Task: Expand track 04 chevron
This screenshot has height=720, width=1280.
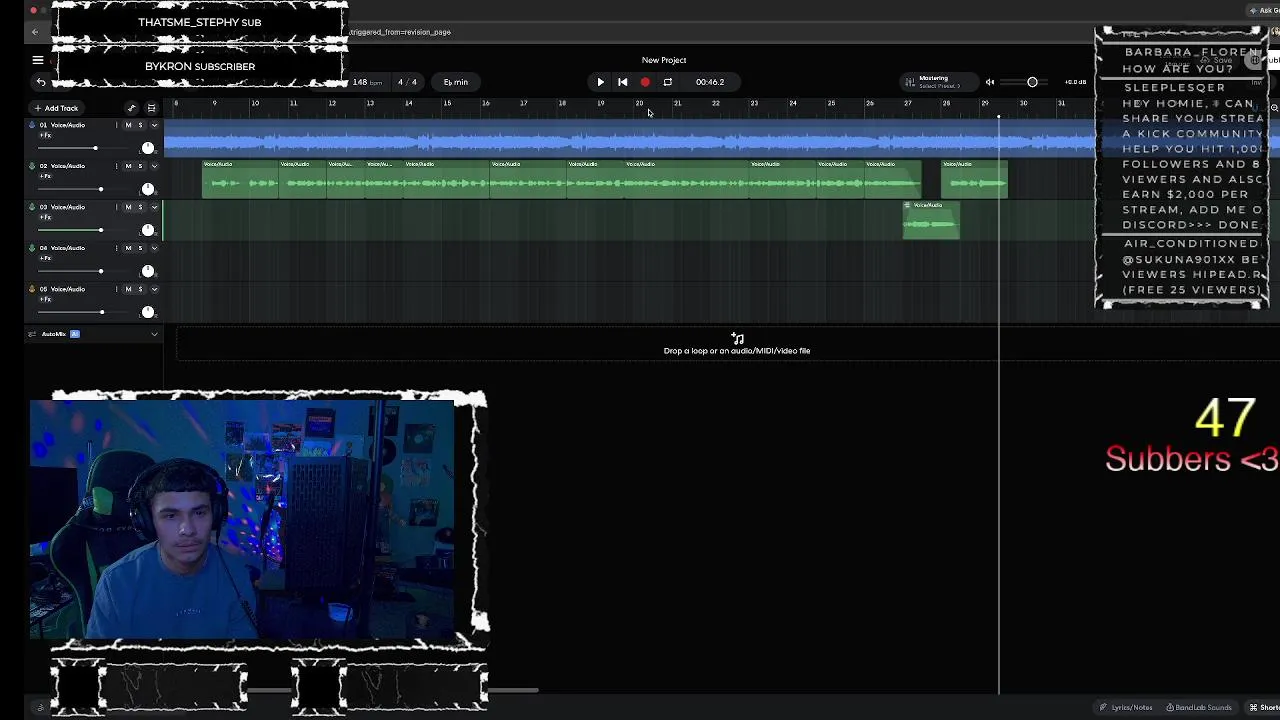Action: [154, 248]
